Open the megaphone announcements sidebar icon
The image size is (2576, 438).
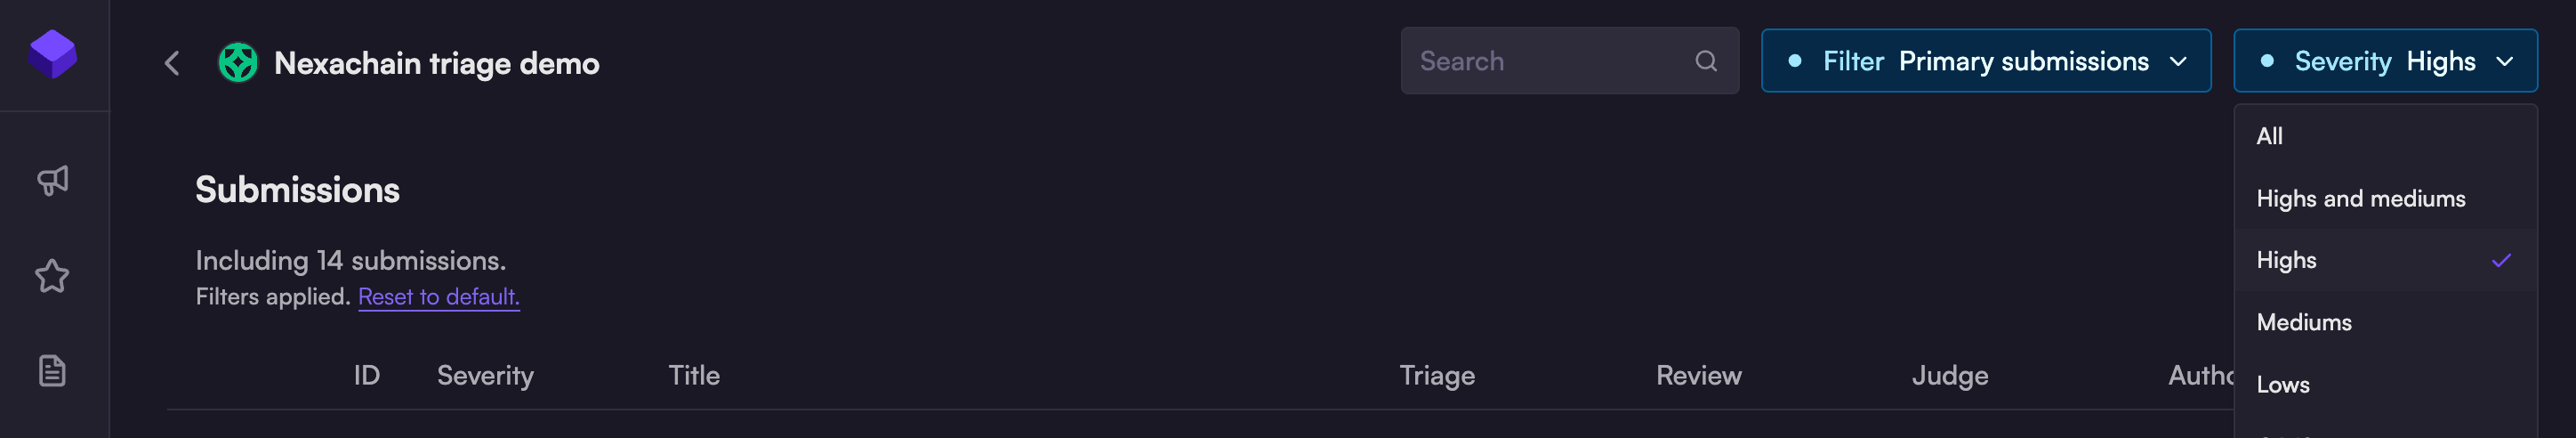(x=53, y=180)
